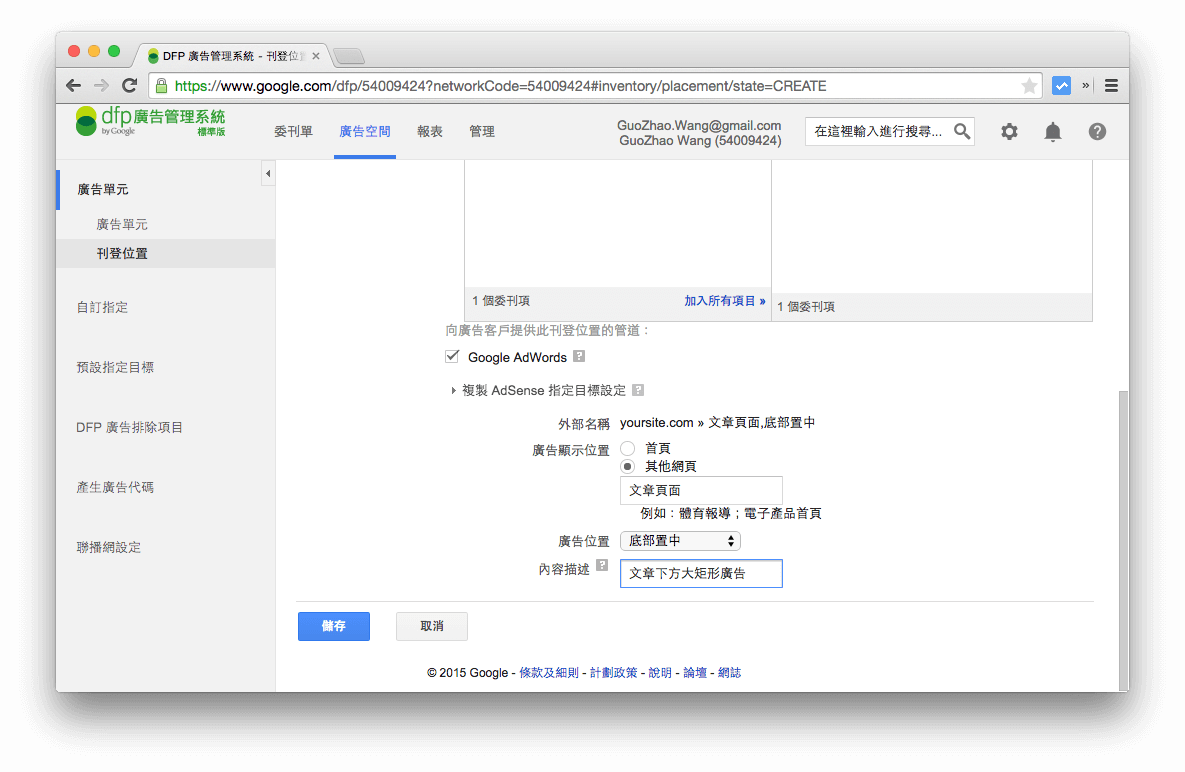Click the 儲存 button

(x=333, y=626)
